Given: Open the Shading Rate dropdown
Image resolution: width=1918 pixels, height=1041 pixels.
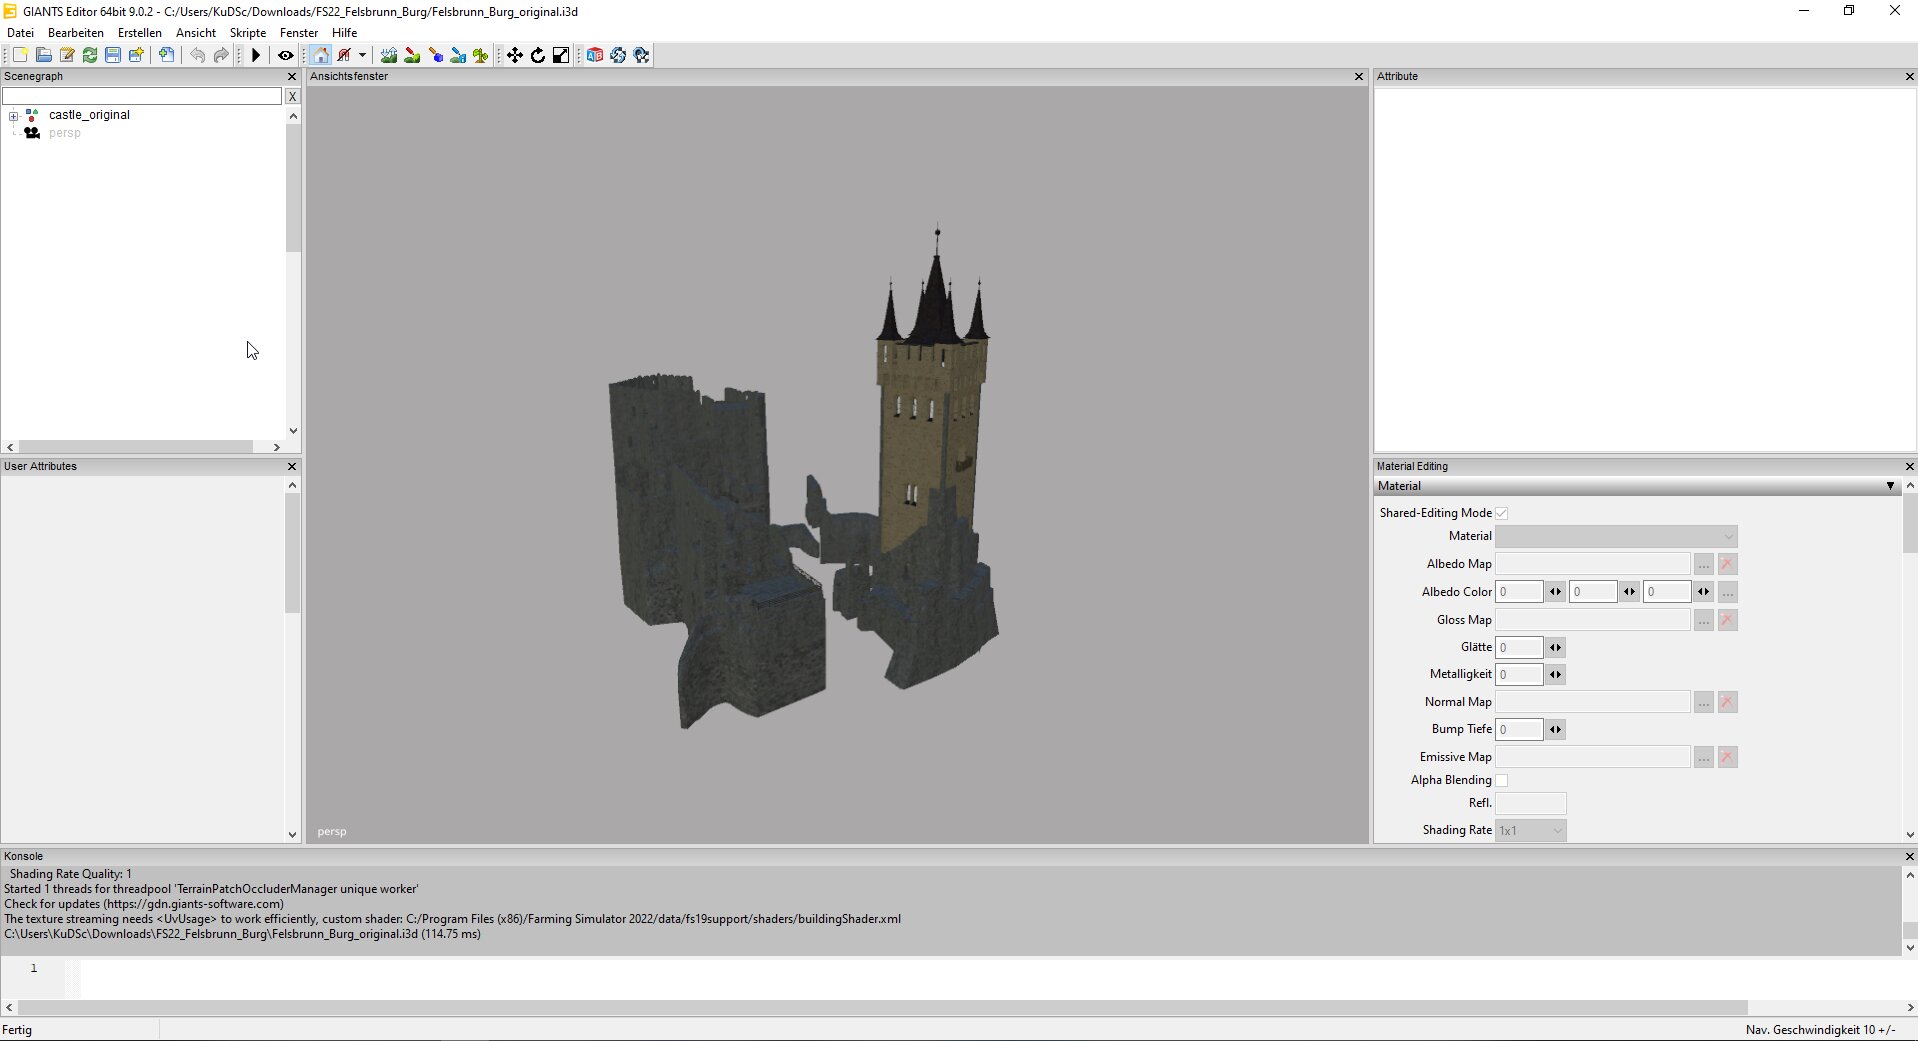Looking at the screenshot, I should click(1530, 831).
